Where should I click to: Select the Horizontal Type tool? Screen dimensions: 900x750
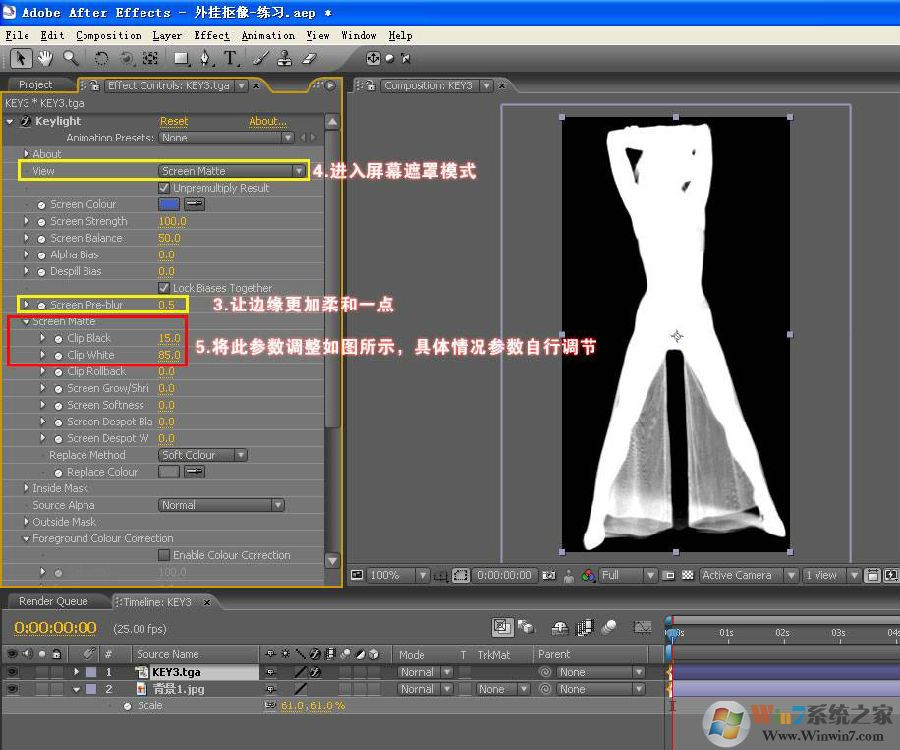pos(230,59)
